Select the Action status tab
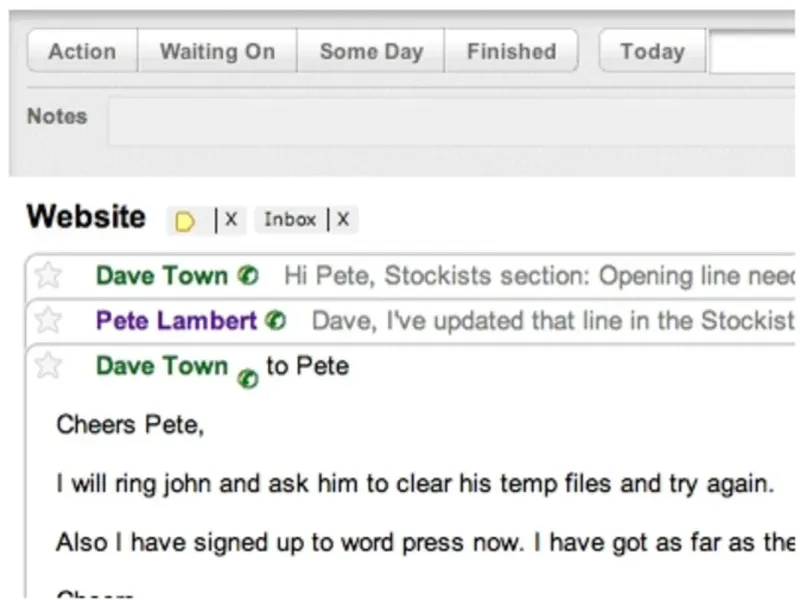 coord(82,51)
